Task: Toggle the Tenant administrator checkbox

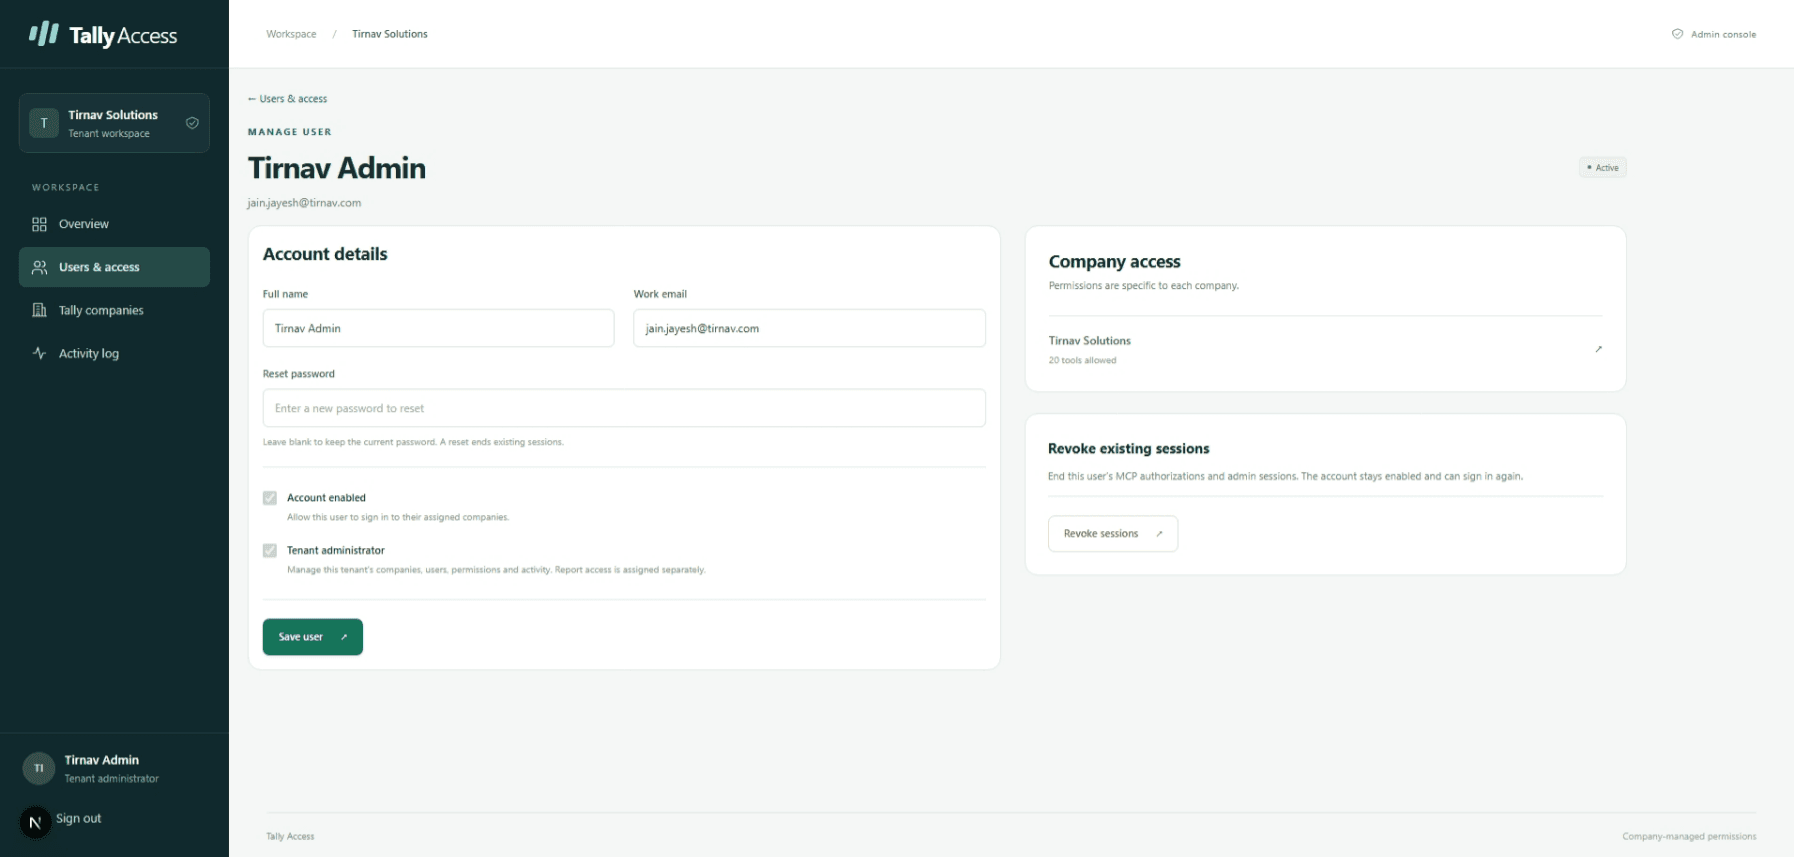Action: (x=270, y=551)
